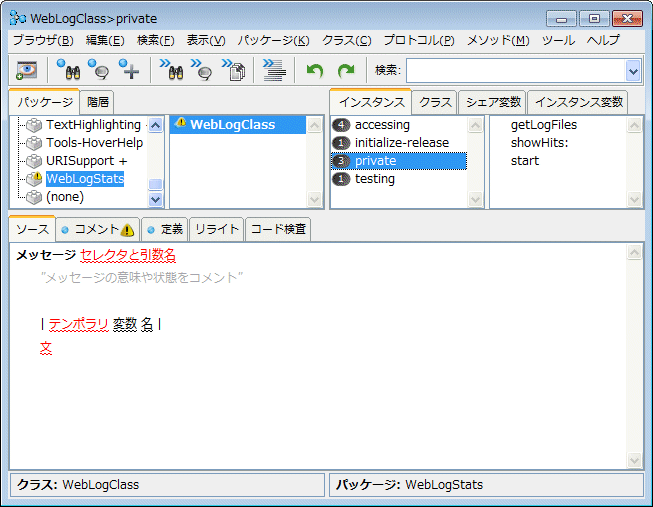This screenshot has width=653, height=507.
Task: Switch to the 階層 tab
Action: click(98, 102)
